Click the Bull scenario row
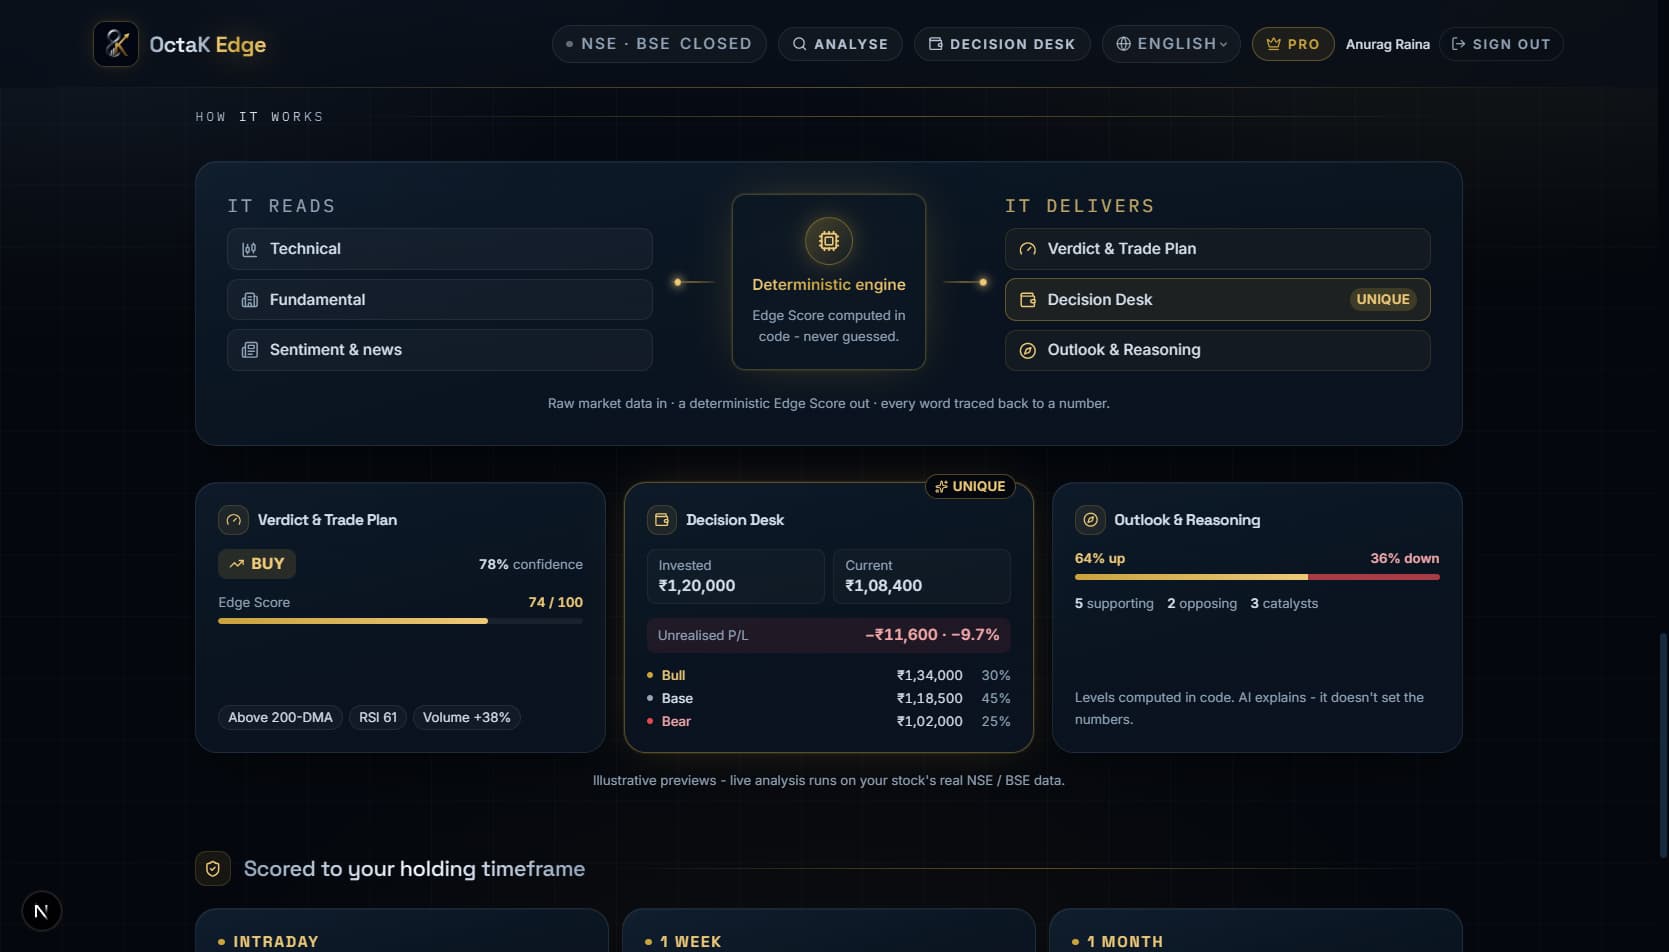 point(829,676)
